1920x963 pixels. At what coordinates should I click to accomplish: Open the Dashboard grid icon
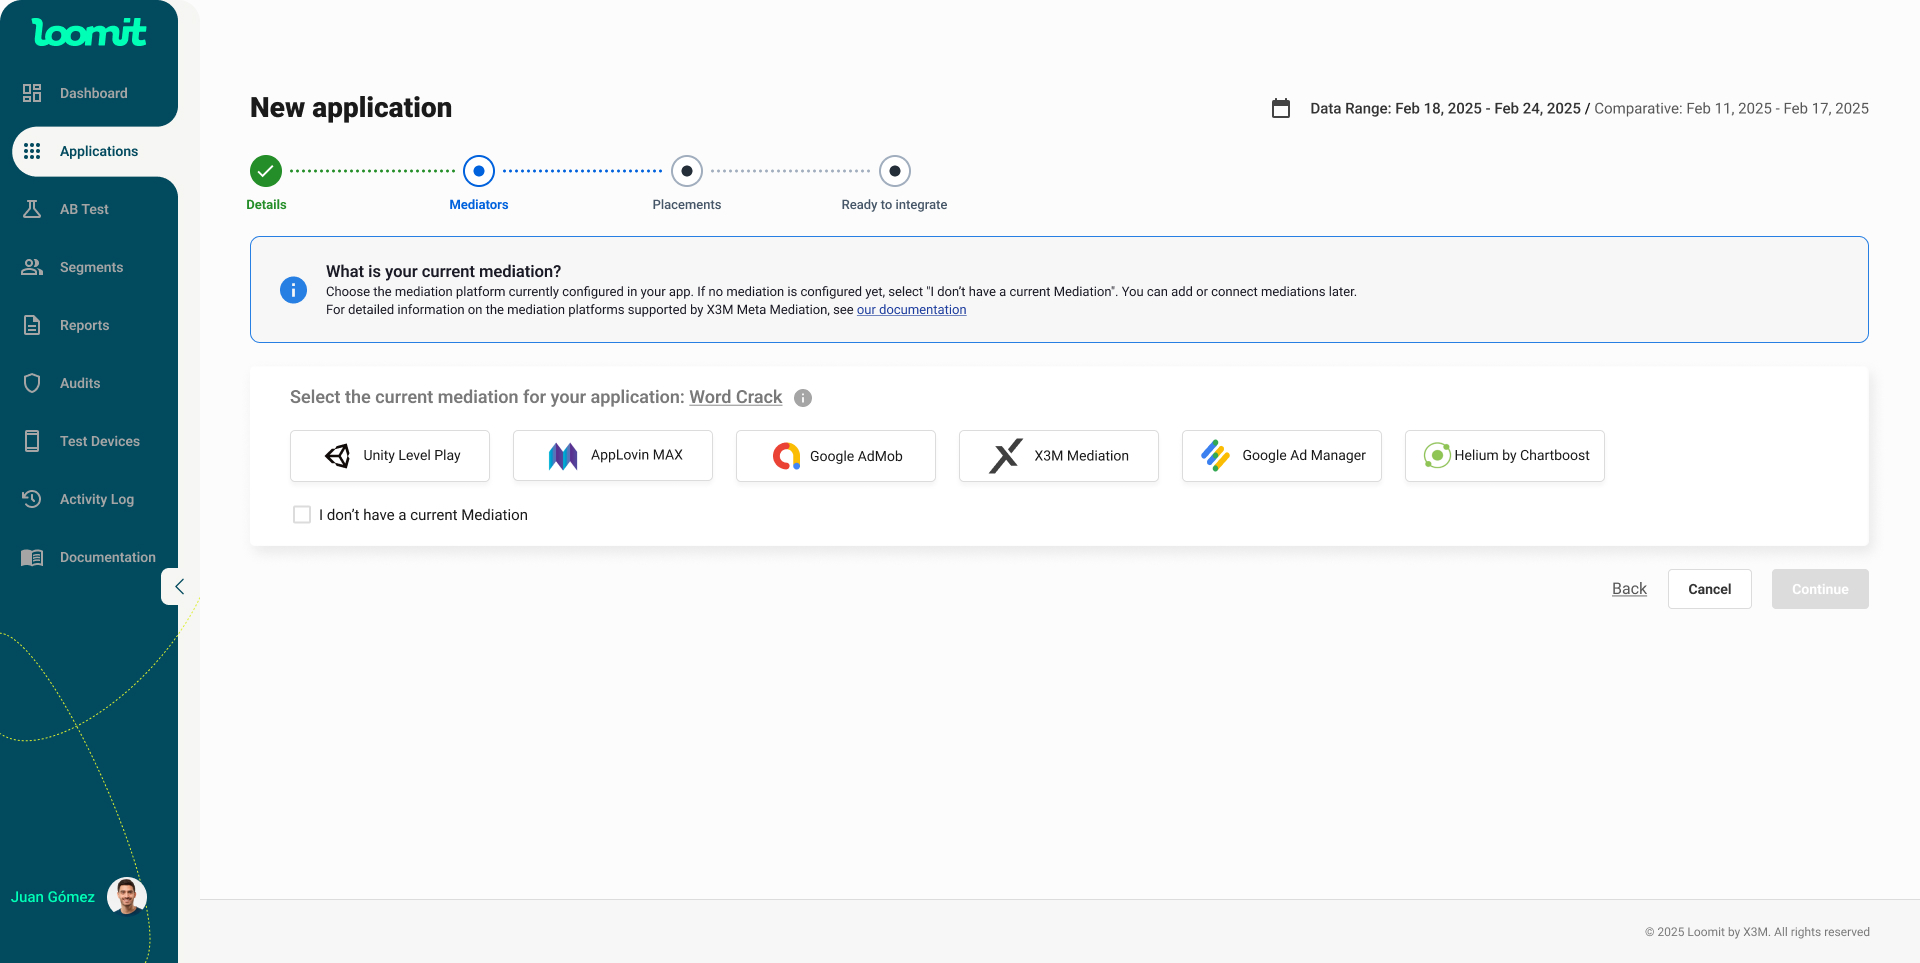click(x=32, y=93)
